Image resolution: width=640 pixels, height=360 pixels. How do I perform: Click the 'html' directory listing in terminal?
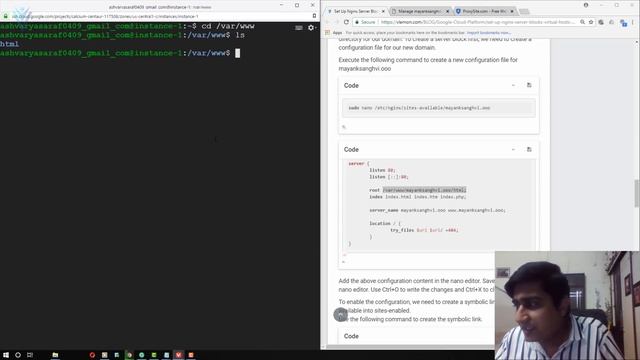click(x=9, y=44)
